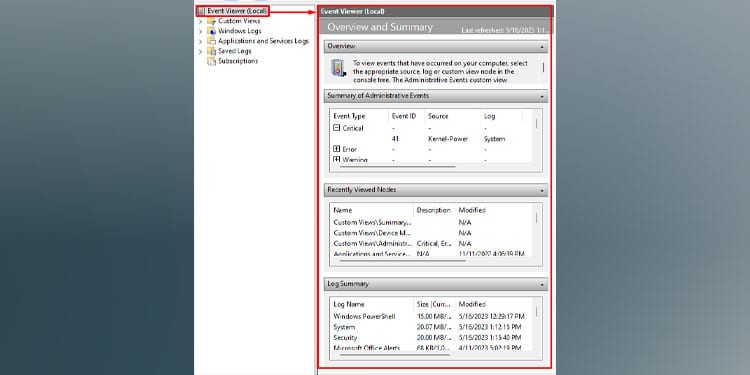Sort Log Summary by Size column header
Screen dimensions: 750x375
[x=434, y=305]
